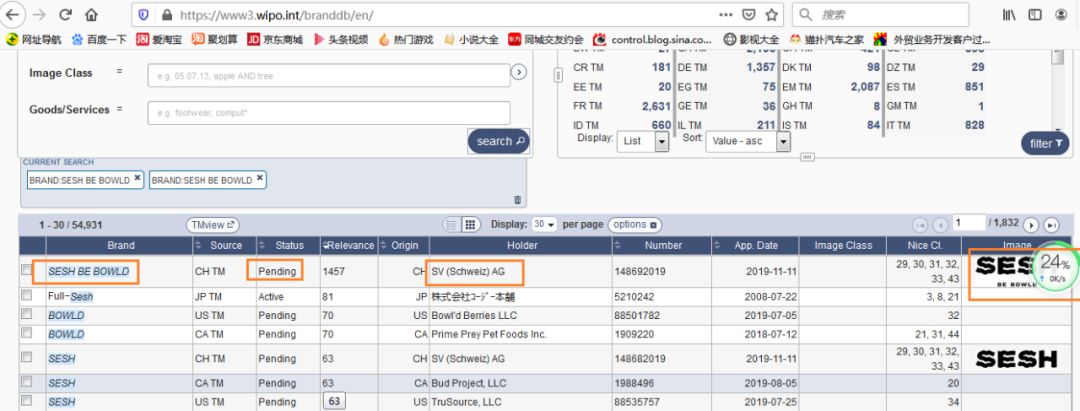The height and width of the screenshot is (411, 1080).
Task: Click the SESH logo image thumbnail
Action: tap(1017, 358)
